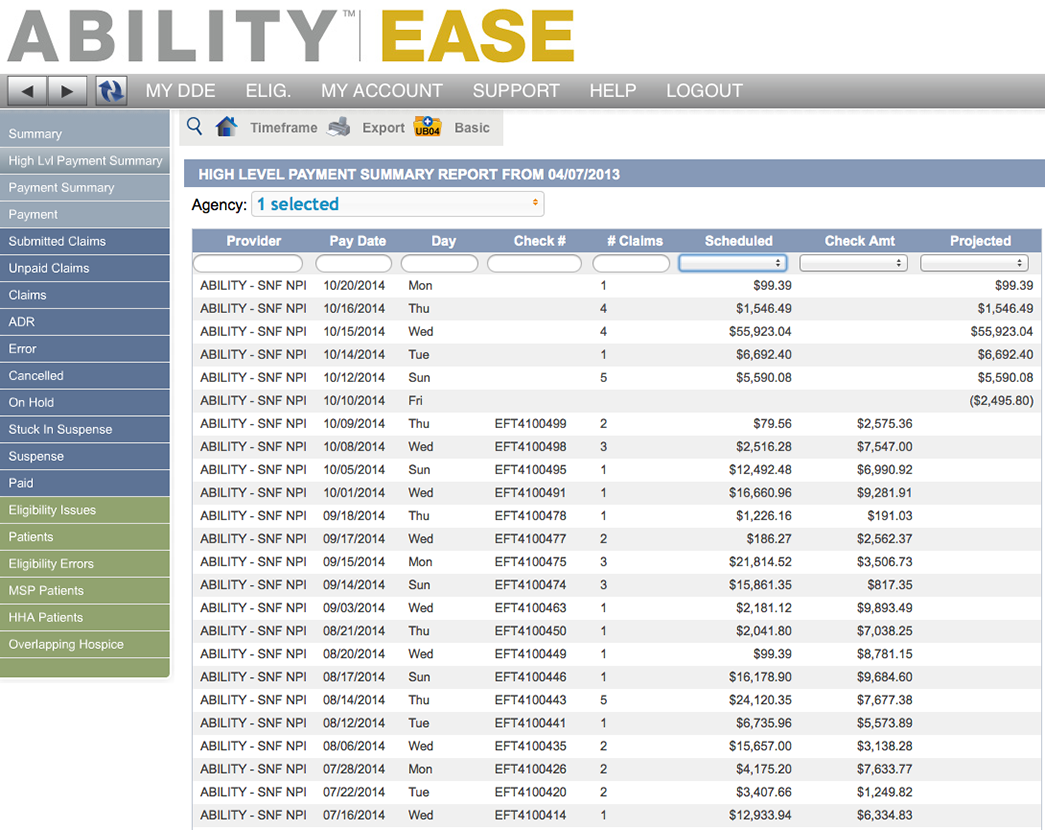The image size is (1045, 830).
Task: Switch to Basic view
Action: pos(472,127)
